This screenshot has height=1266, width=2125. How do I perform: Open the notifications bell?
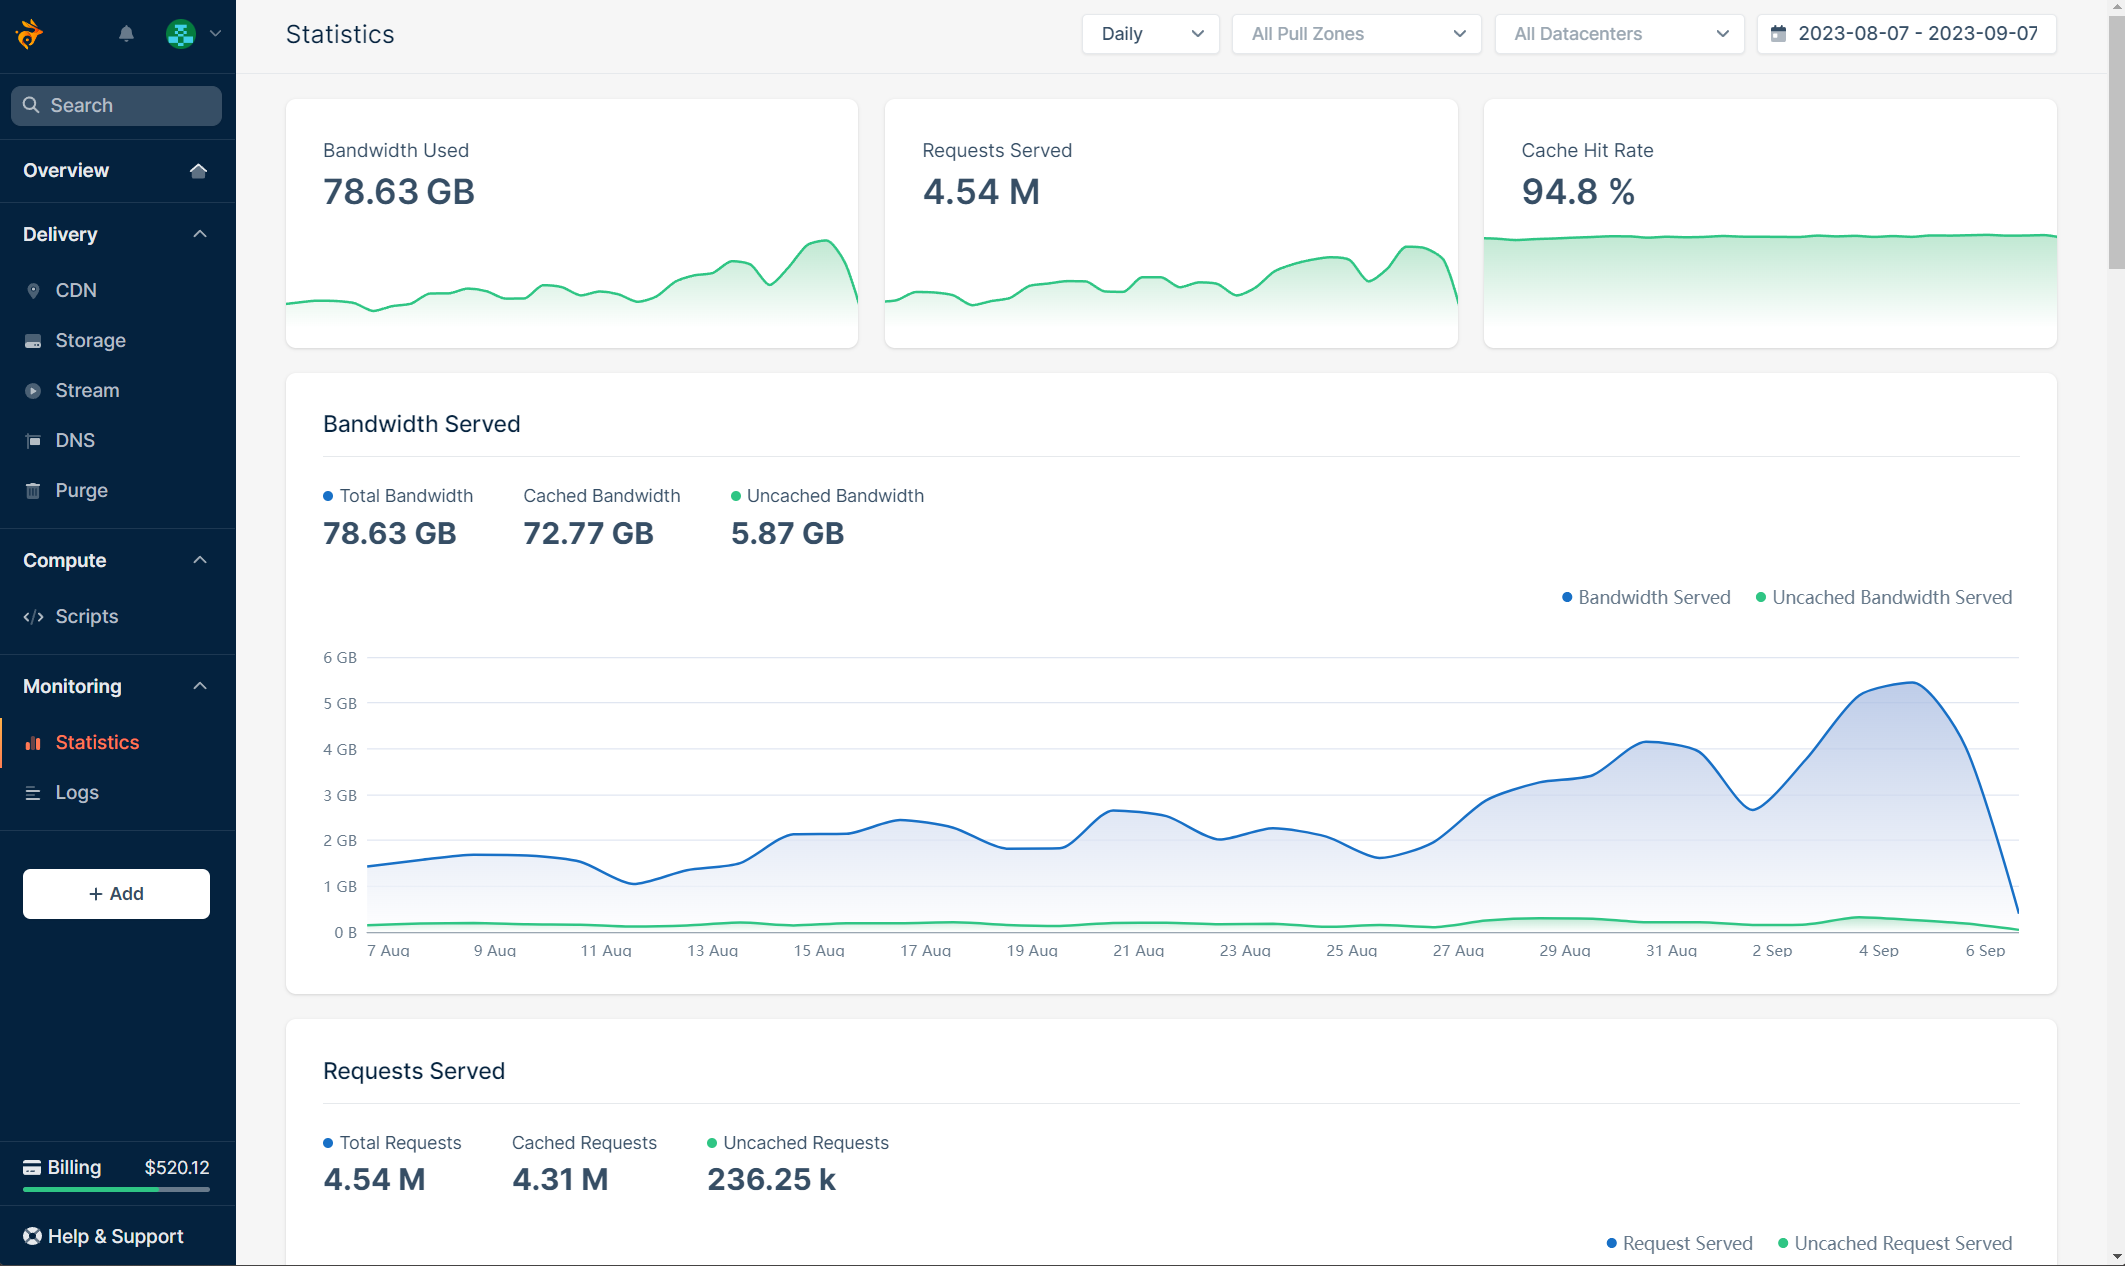click(126, 34)
